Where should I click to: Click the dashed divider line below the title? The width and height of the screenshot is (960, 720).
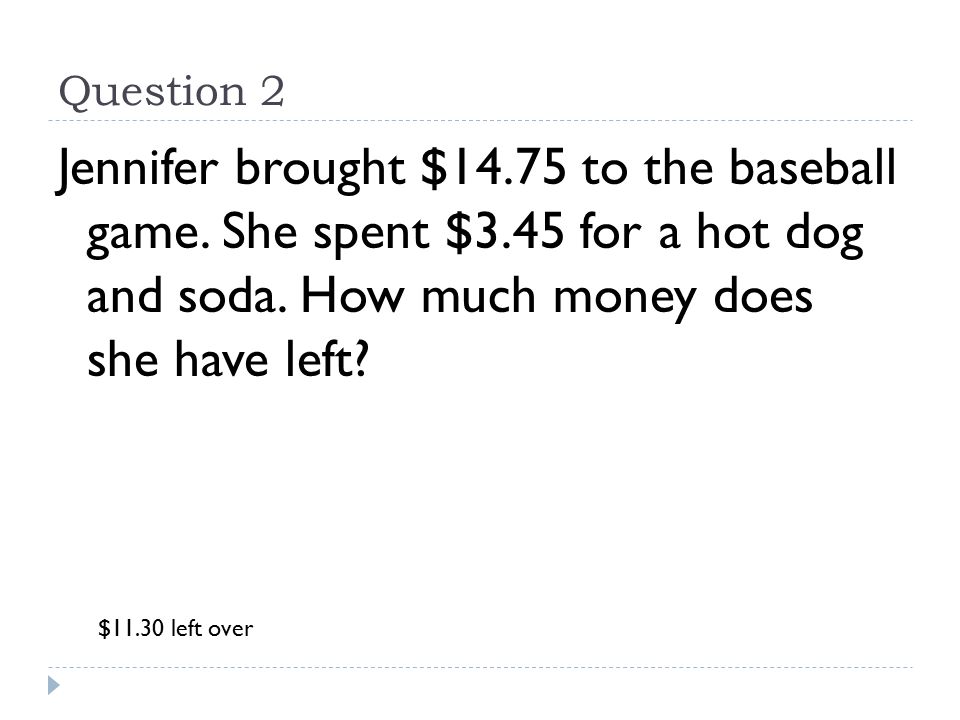[480, 121]
